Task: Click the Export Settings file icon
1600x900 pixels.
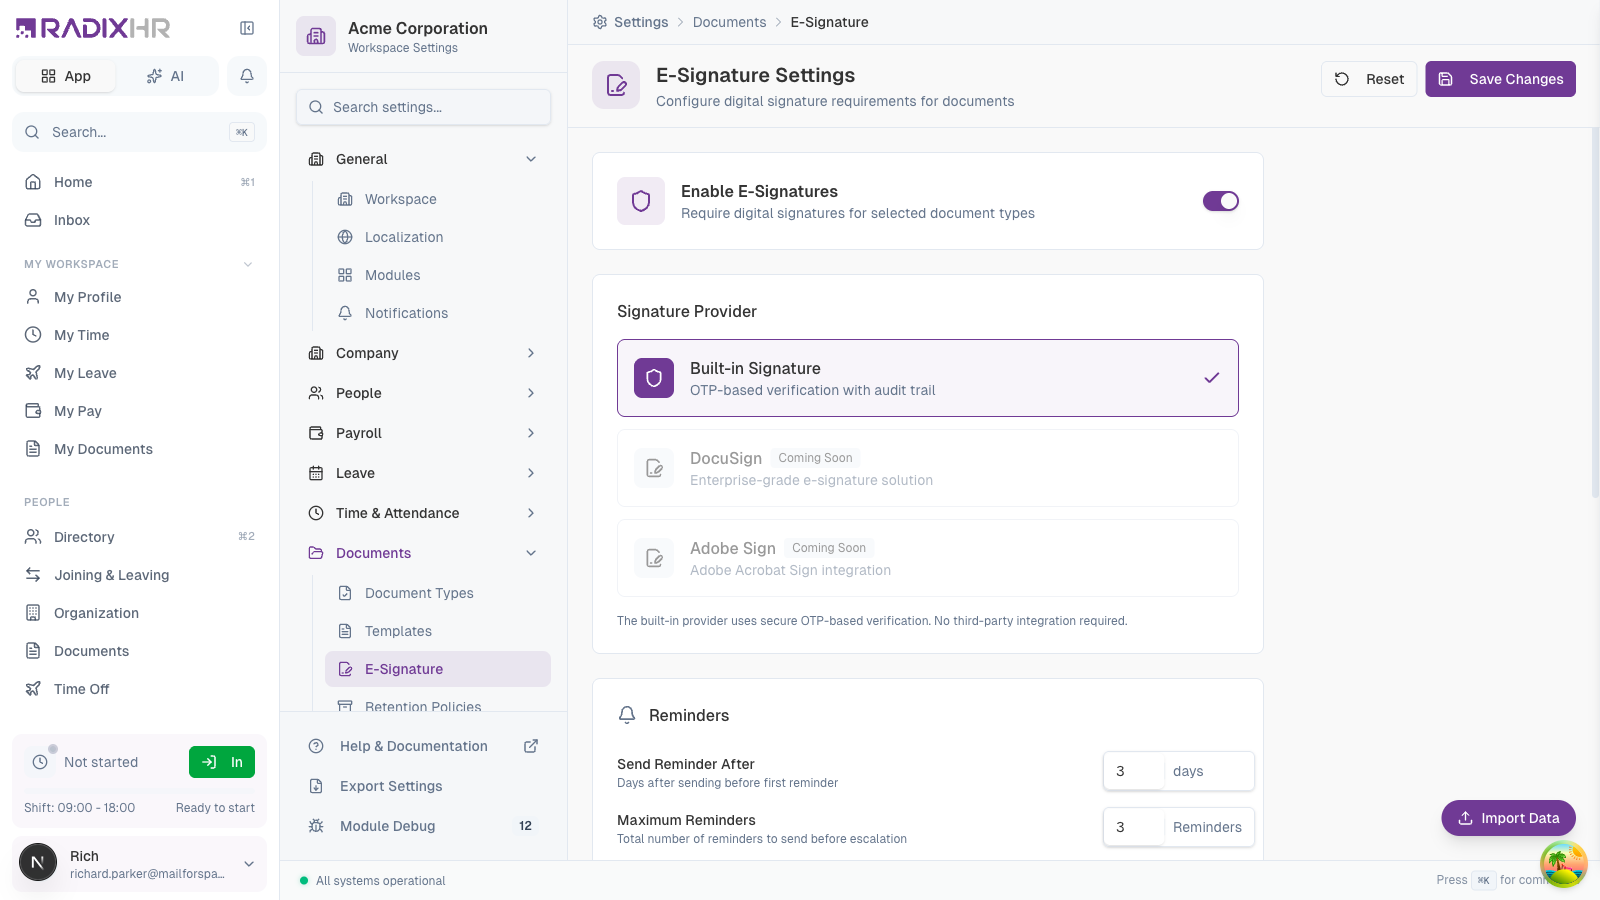Action: coord(316,786)
